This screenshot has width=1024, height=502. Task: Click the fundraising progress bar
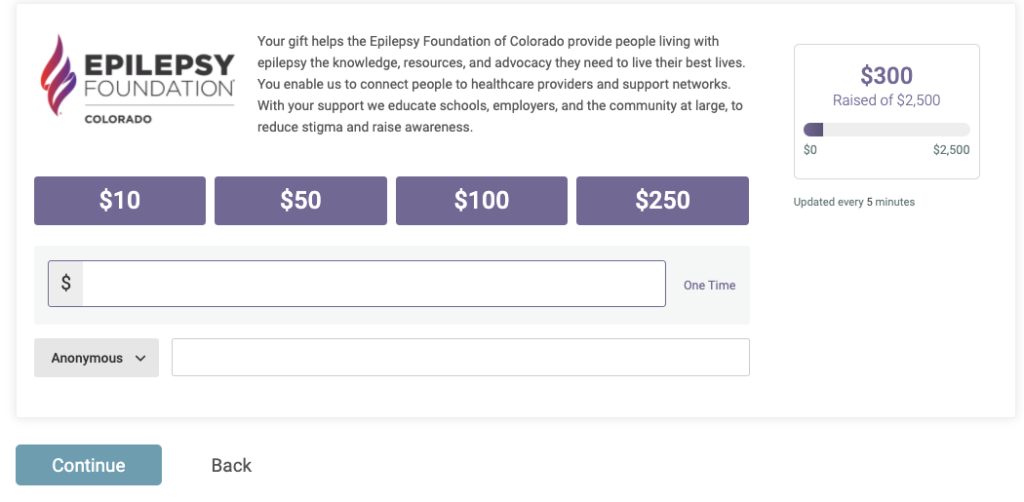(886, 130)
